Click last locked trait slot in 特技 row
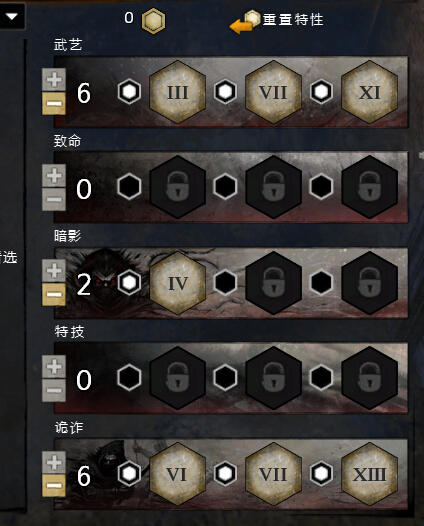The image size is (424, 526). click(x=369, y=378)
